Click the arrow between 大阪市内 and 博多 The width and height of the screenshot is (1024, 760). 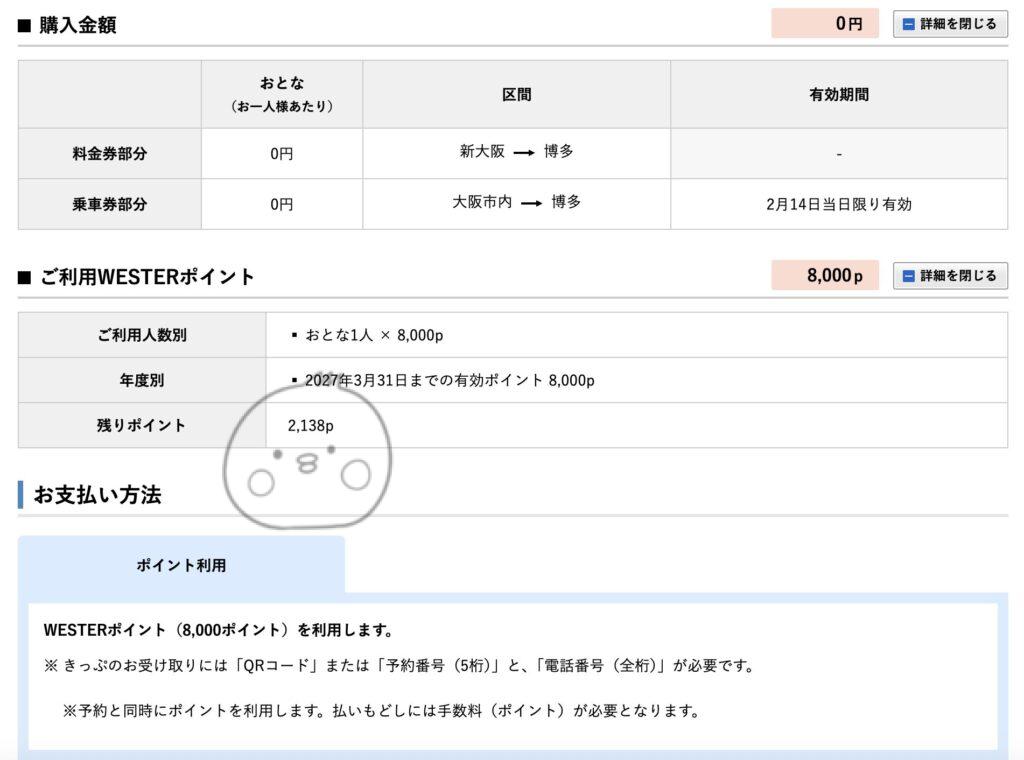(x=531, y=203)
